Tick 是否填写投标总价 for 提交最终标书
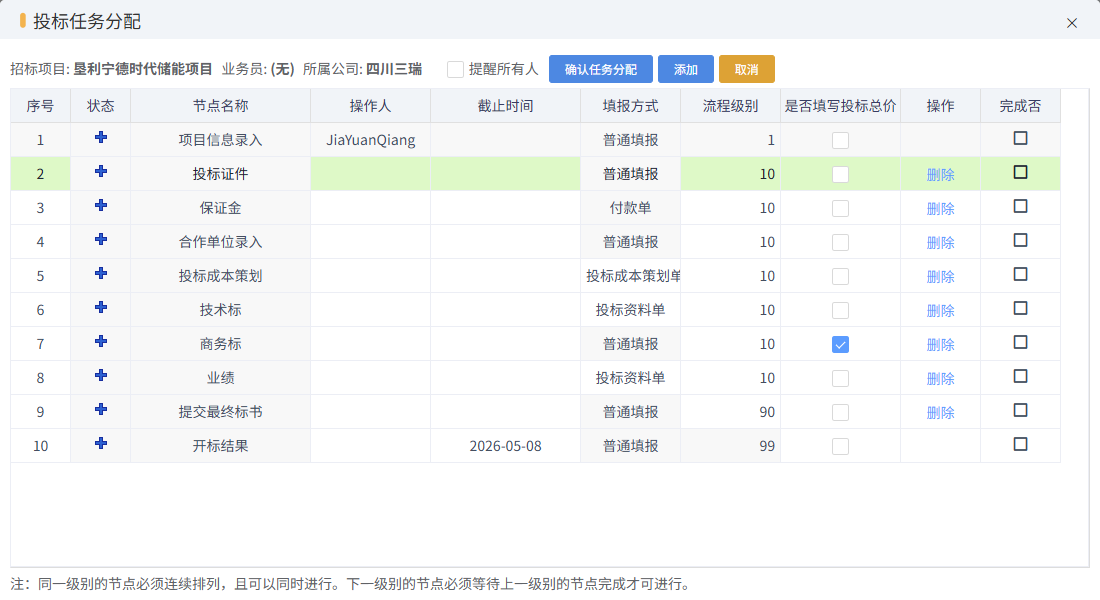 (840, 413)
